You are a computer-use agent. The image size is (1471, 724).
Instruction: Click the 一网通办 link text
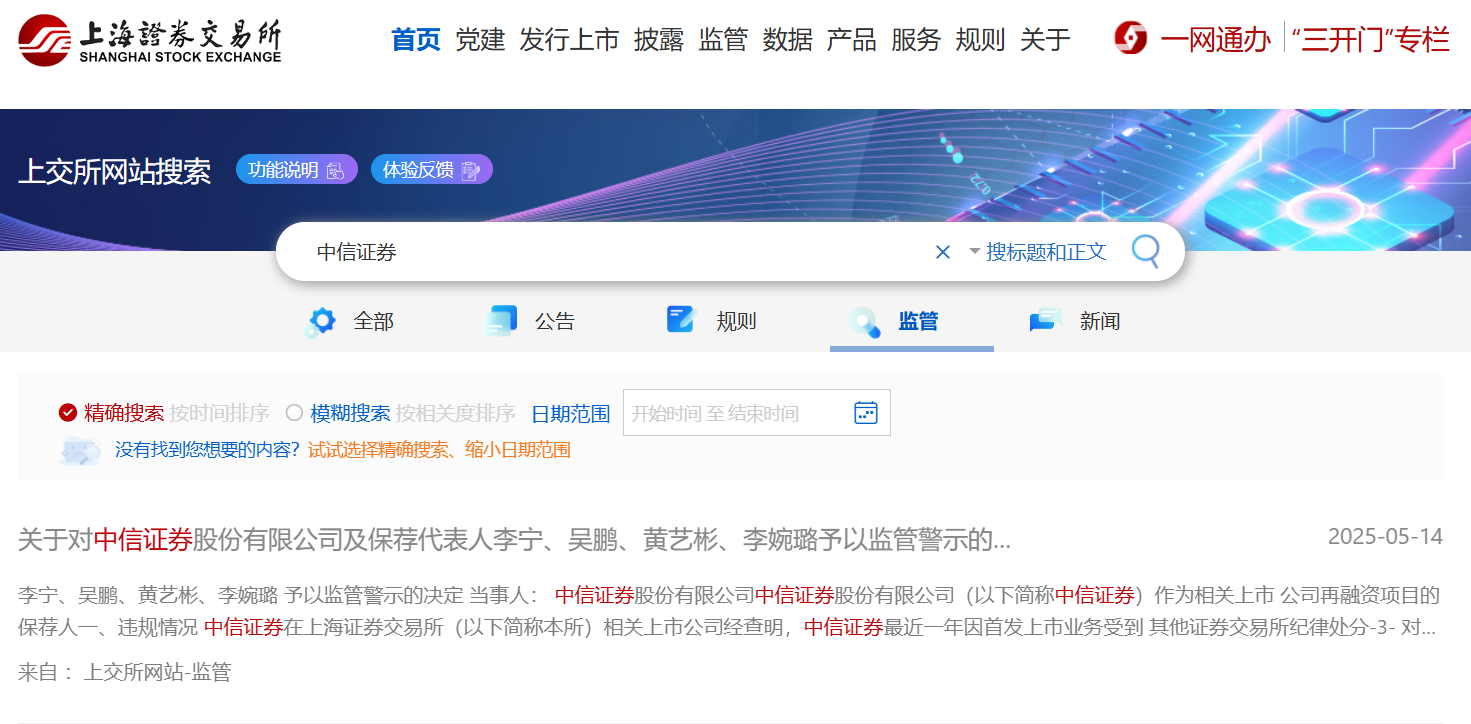[x=1216, y=40]
